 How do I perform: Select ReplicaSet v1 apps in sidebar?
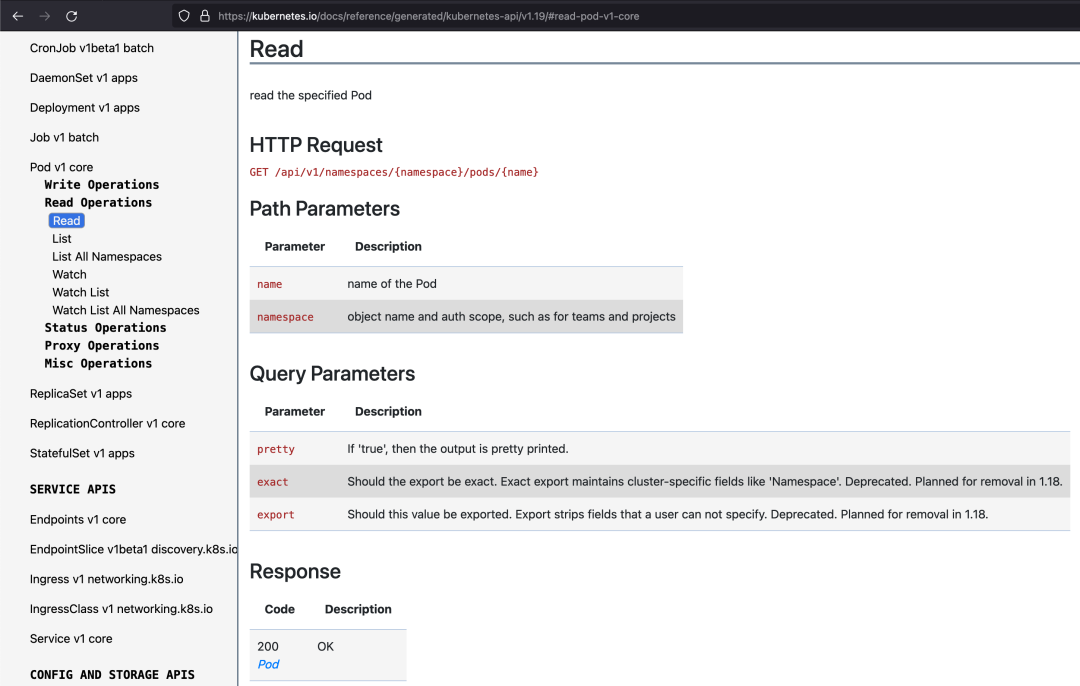point(80,393)
